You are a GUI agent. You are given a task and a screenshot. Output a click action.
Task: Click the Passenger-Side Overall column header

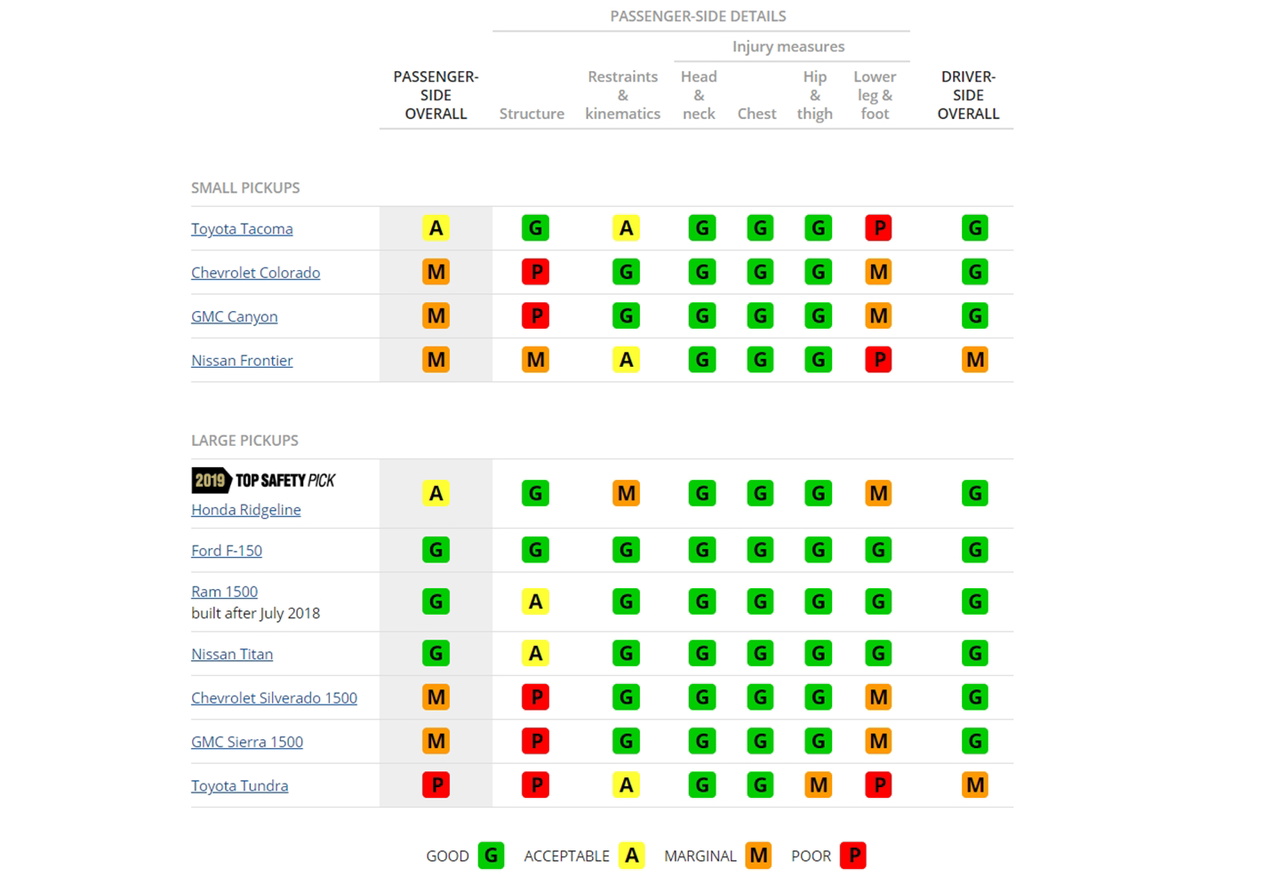pos(436,95)
